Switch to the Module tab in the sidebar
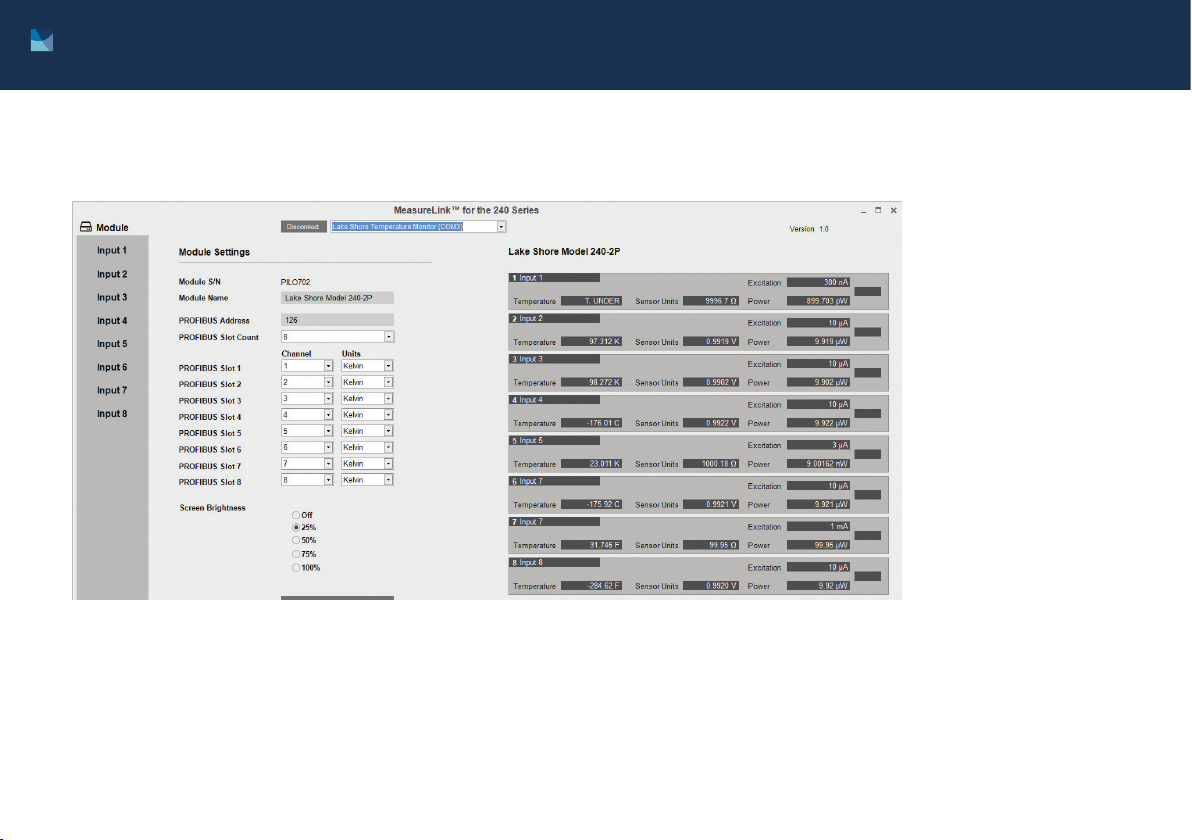This screenshot has width=1192, height=840. [112, 227]
